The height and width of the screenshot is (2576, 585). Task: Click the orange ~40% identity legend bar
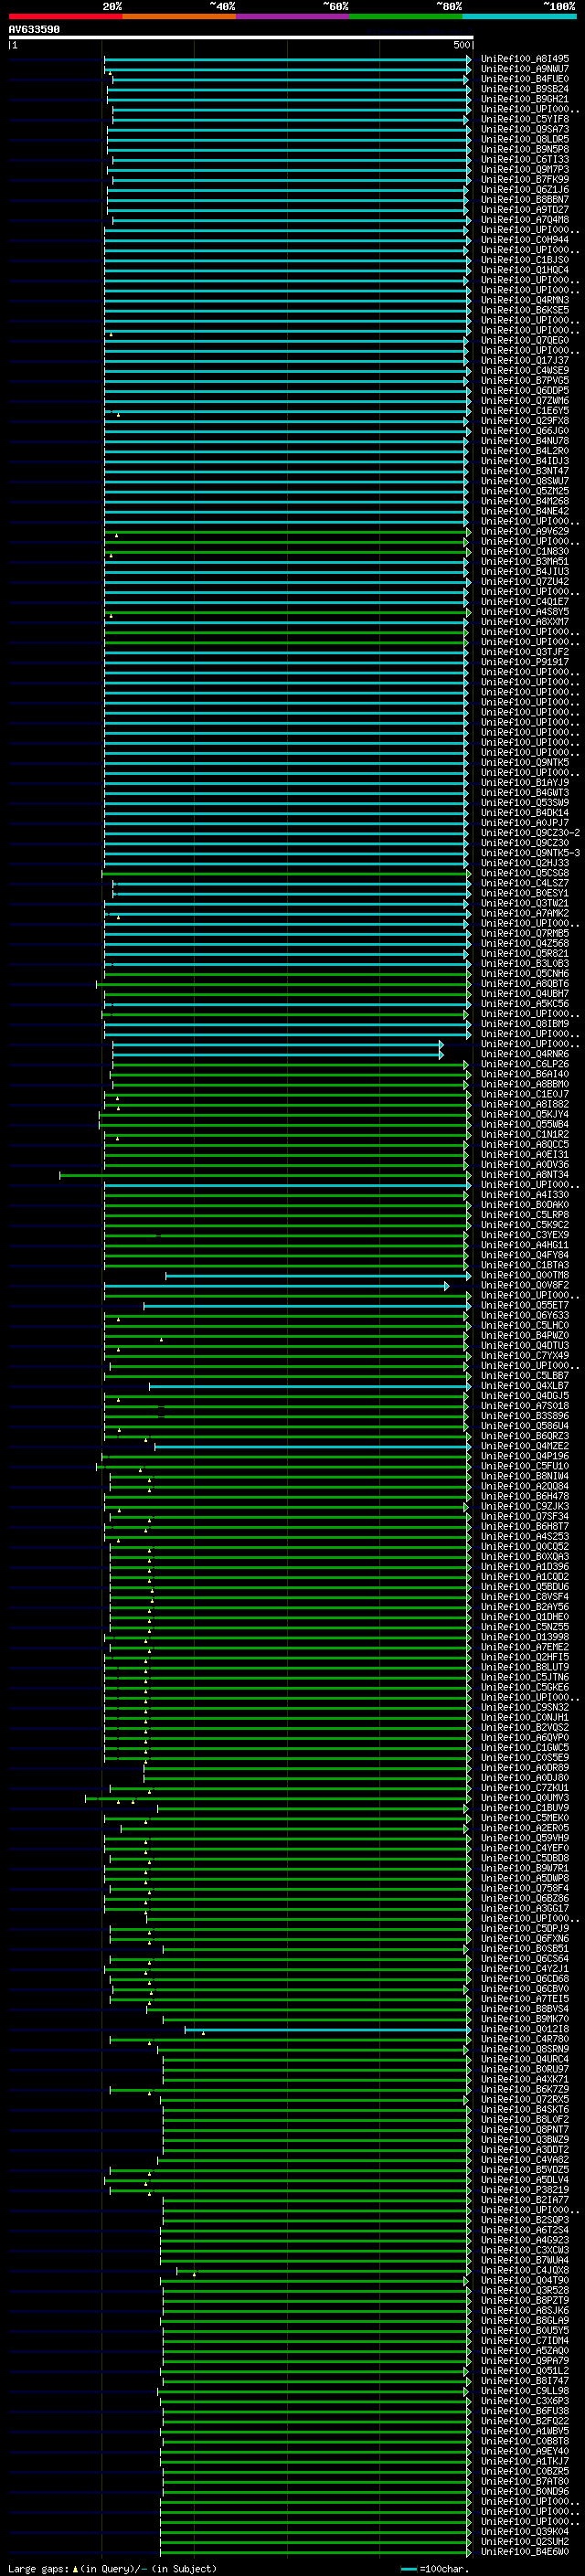point(179,16)
